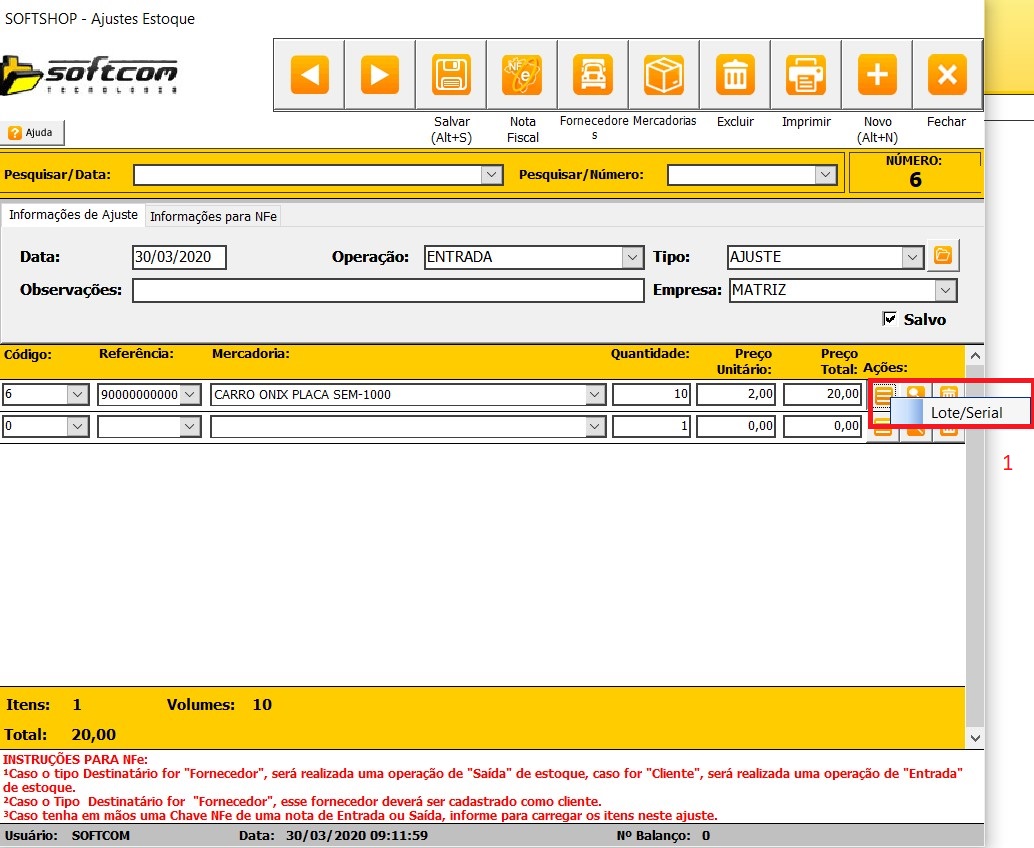Open Mercadorias box icon

664,75
